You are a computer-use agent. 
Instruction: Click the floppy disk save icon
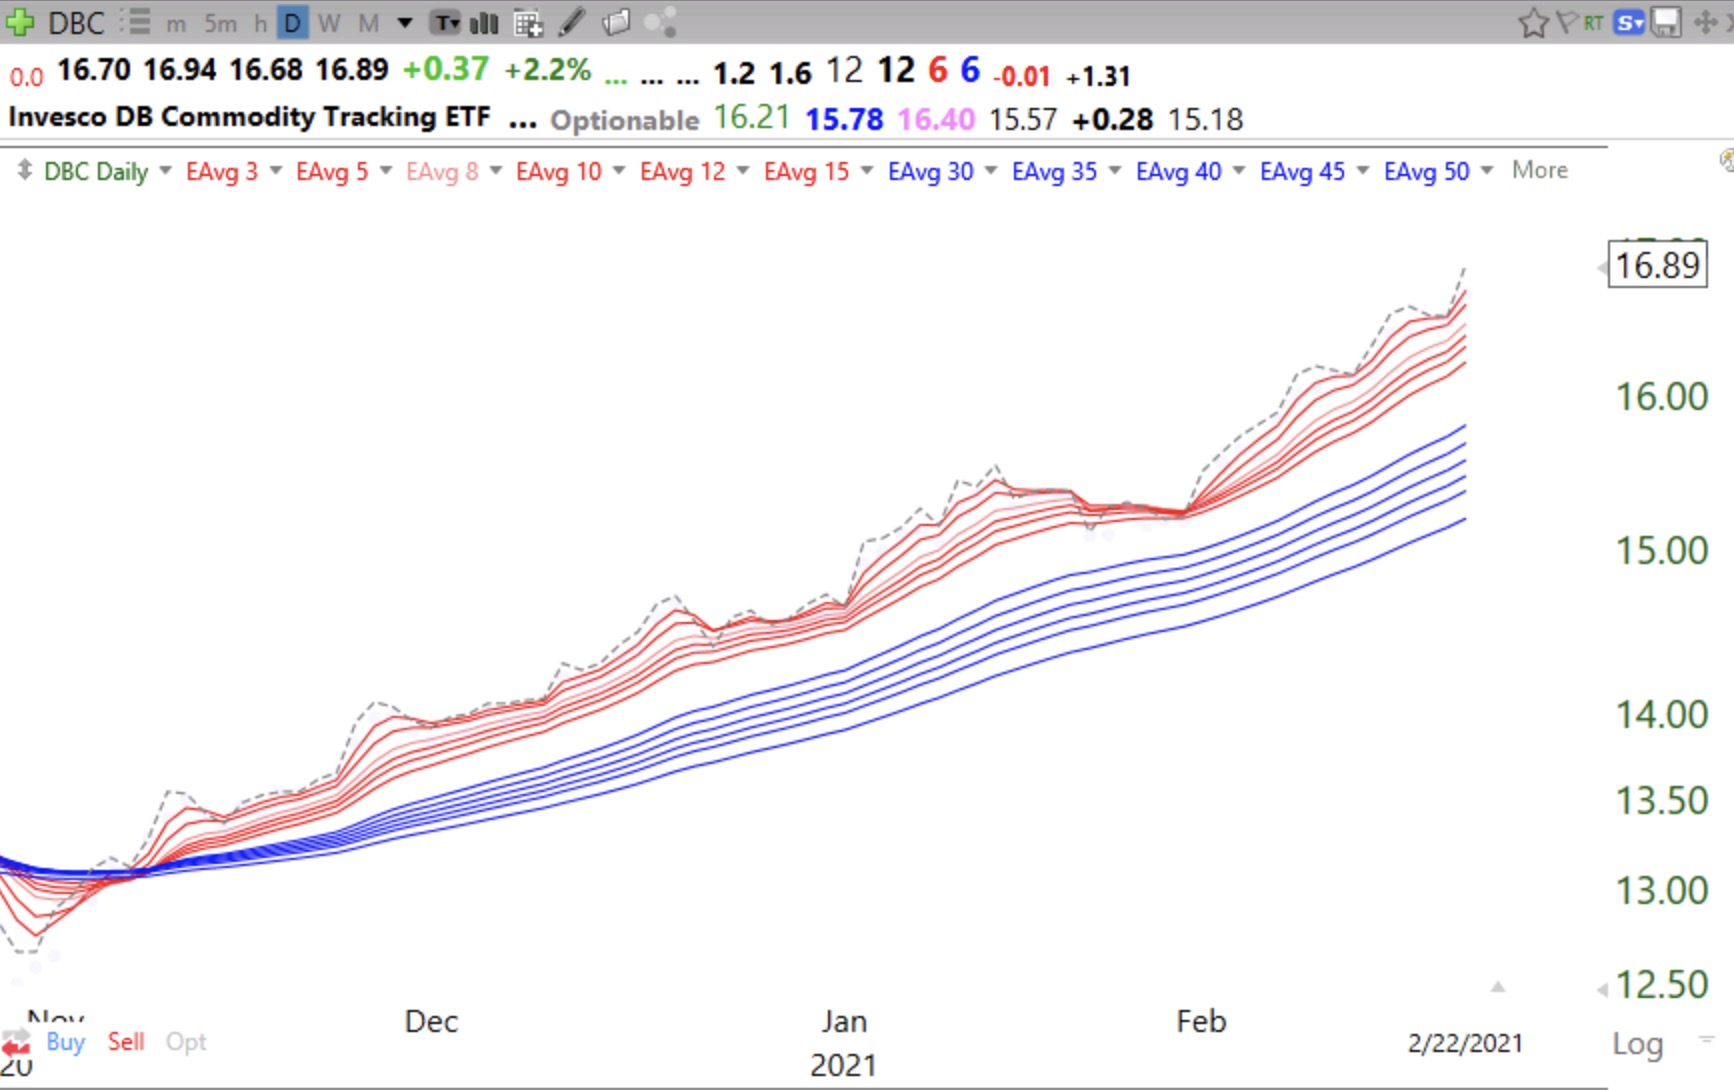point(1666,22)
